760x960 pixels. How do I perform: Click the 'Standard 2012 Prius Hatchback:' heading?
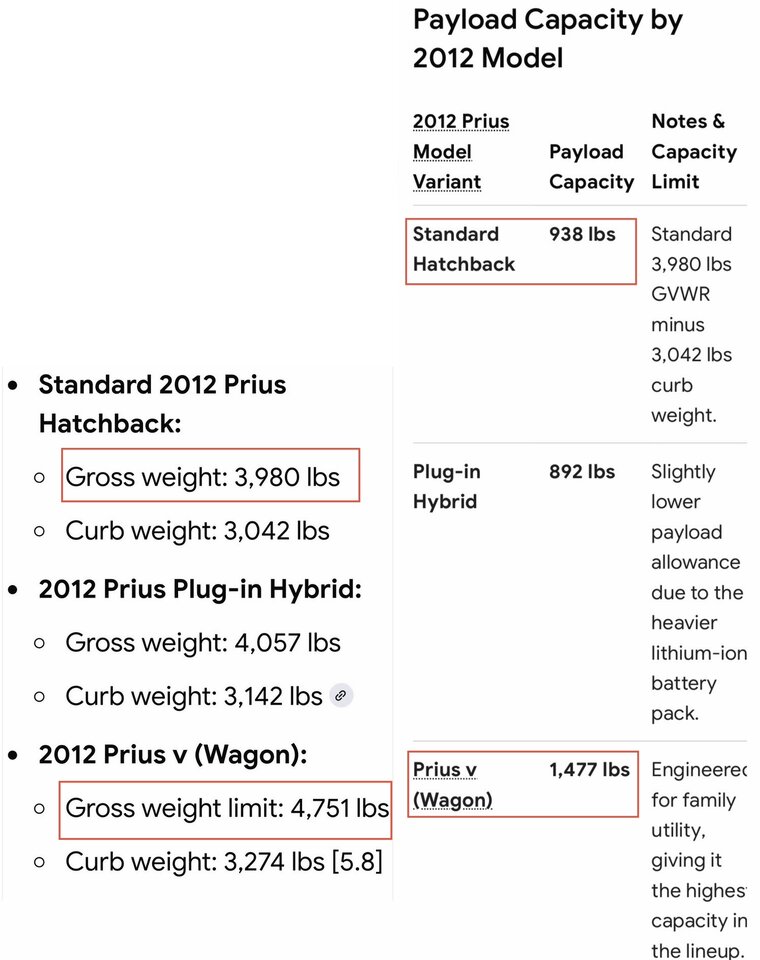click(x=162, y=404)
